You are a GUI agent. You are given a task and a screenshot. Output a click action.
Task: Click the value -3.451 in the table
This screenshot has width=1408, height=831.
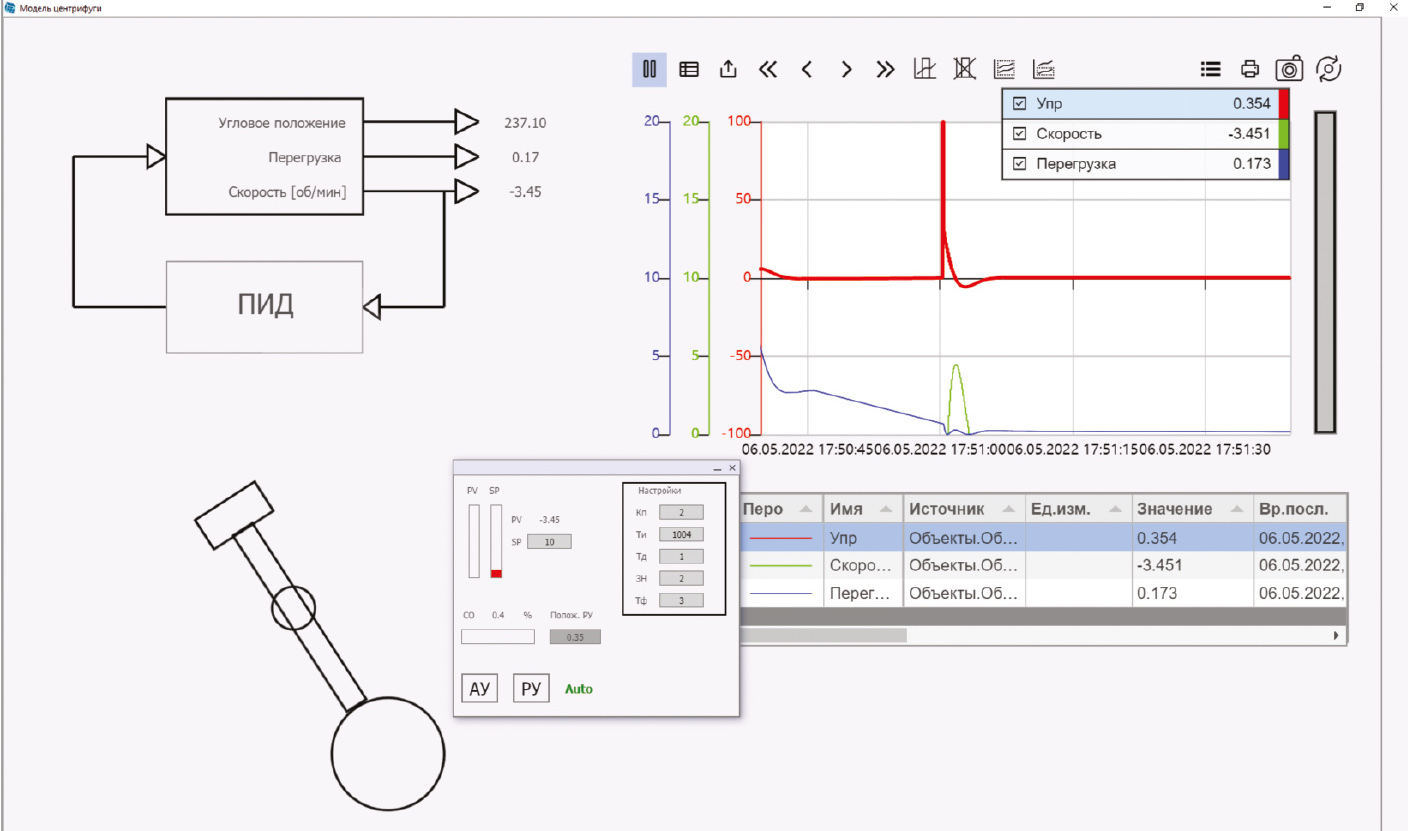click(x=1160, y=565)
